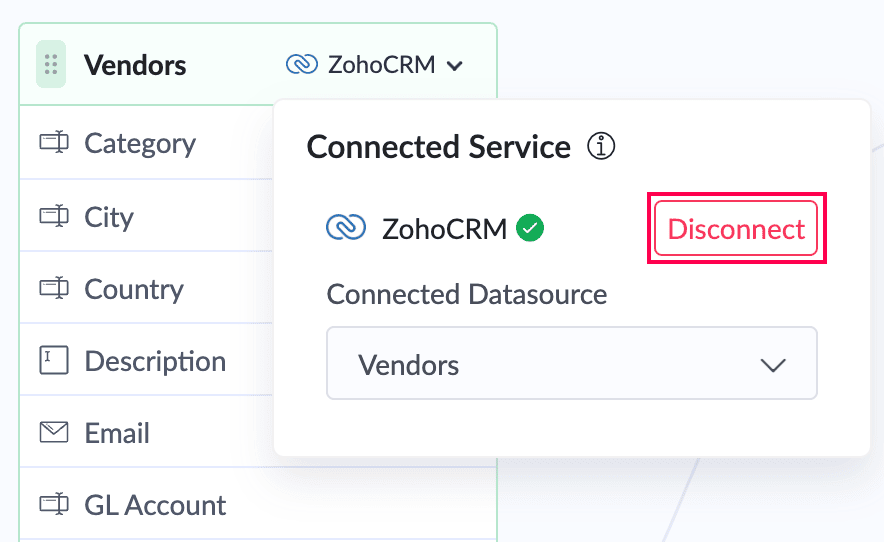Screen dimensions: 884x542
Task: Click the Email envelope icon
Action: click(x=54, y=433)
